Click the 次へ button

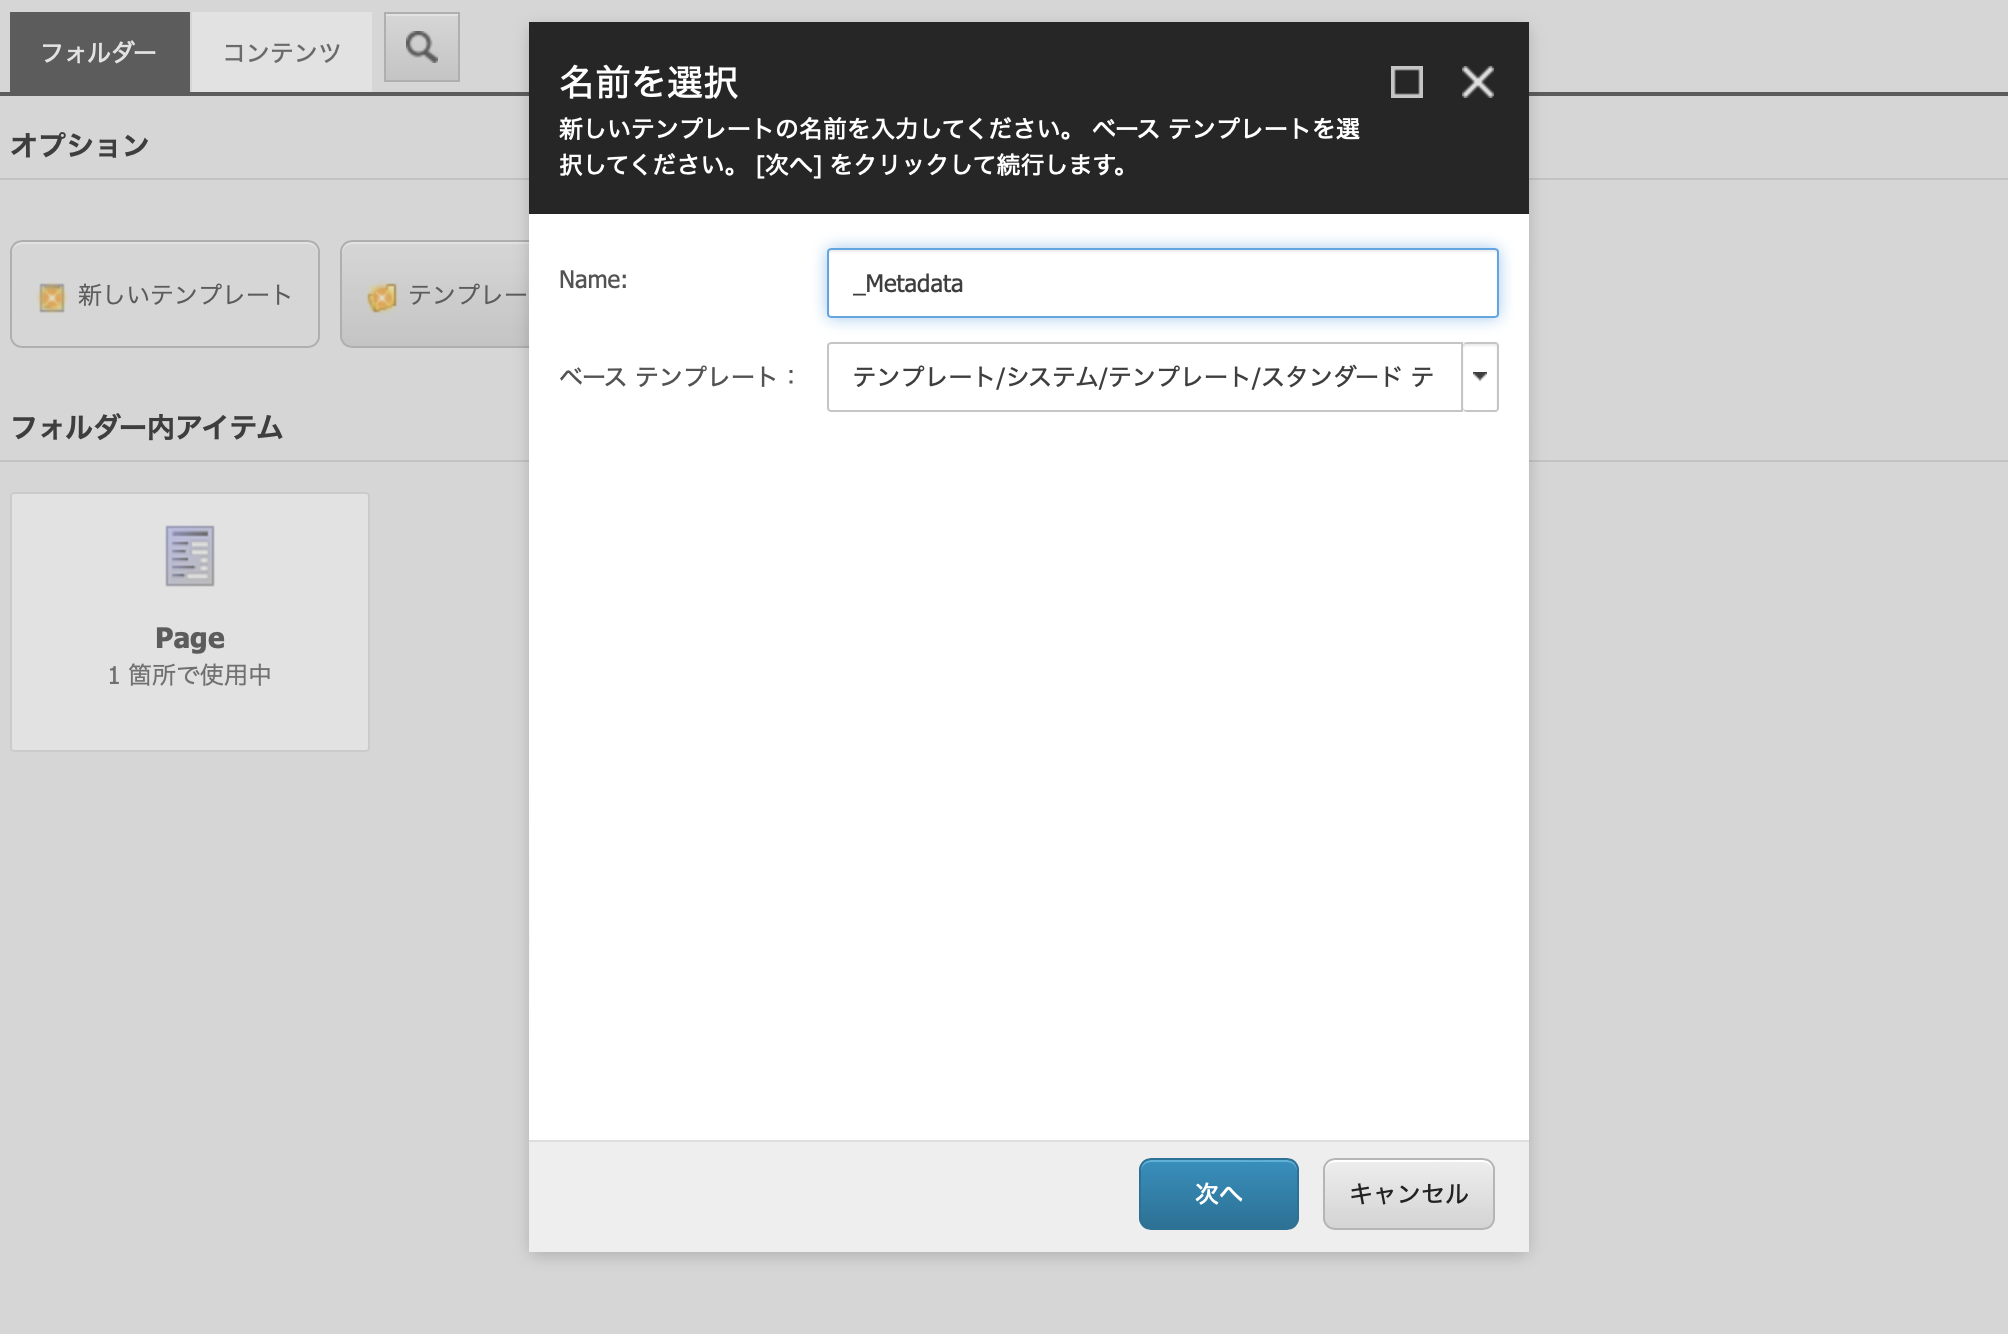click(1218, 1194)
